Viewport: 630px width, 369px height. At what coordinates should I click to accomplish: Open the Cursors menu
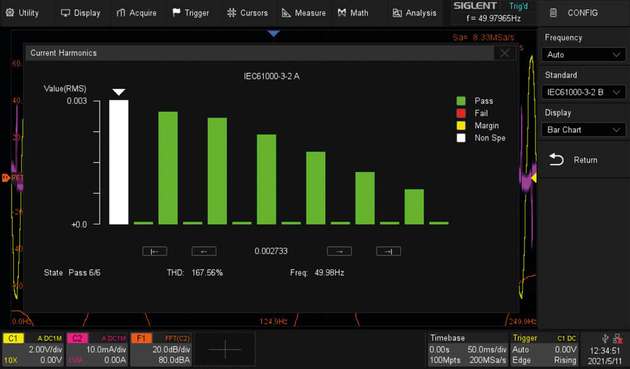[247, 13]
